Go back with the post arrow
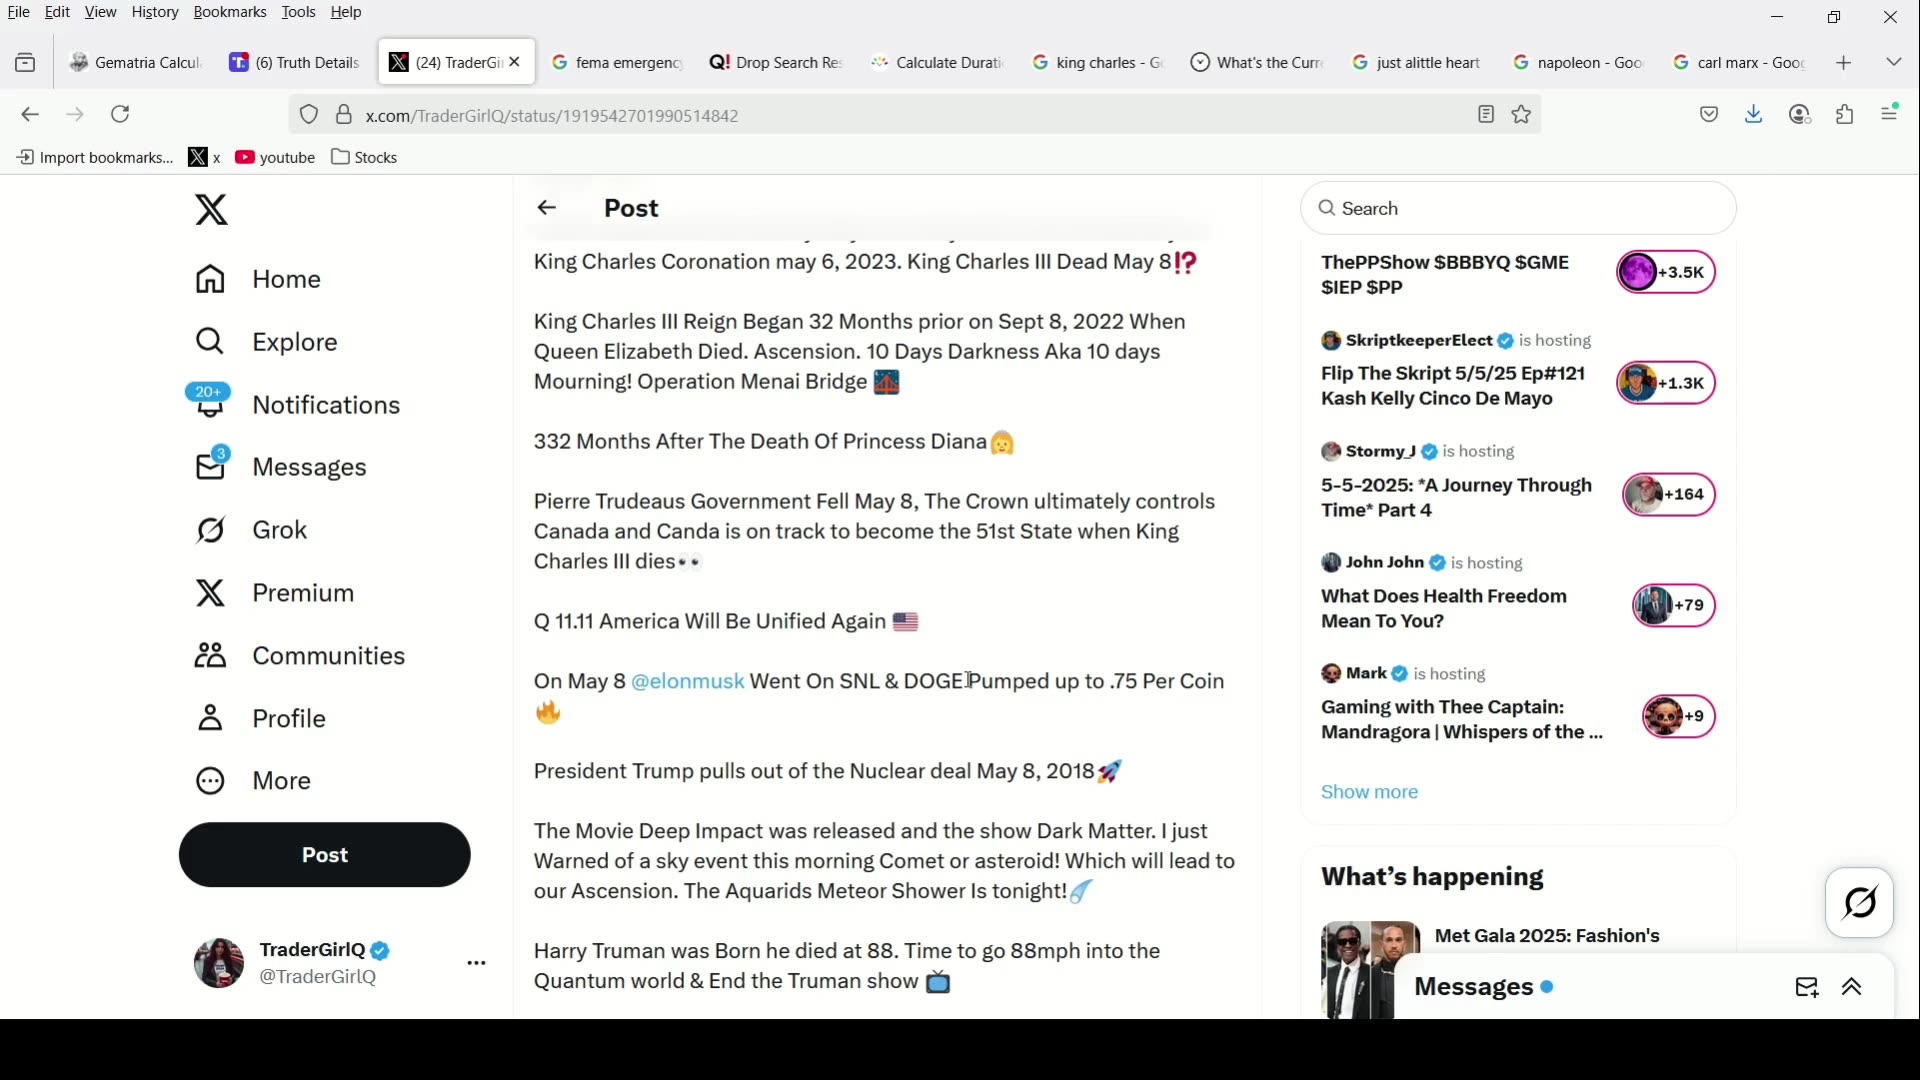 tap(547, 209)
